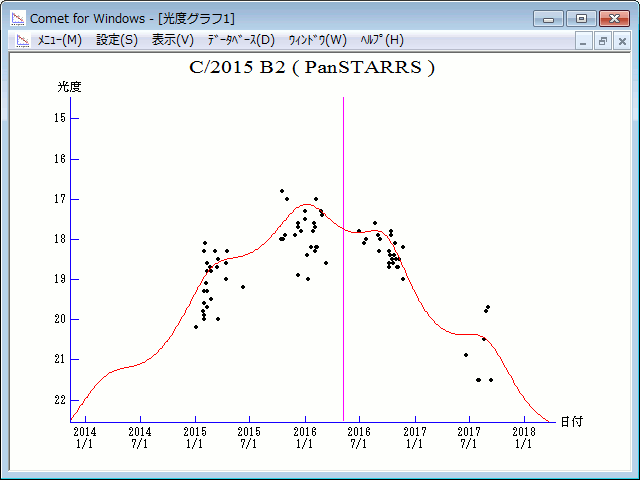Expand the 表示(V) view menu
The width and height of the screenshot is (640, 480).
[x=173, y=40]
